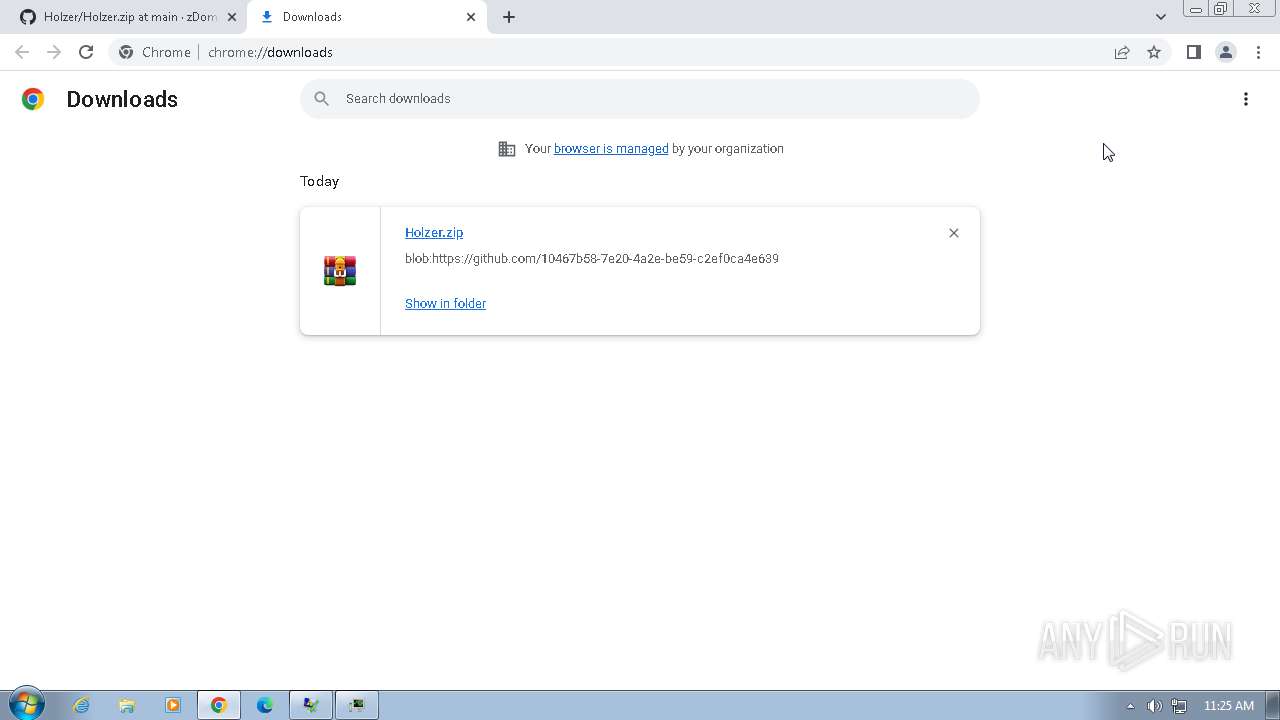Screen dimensions: 1280x720
Task: Open the checkmark app in taskbar
Action: click(311, 705)
